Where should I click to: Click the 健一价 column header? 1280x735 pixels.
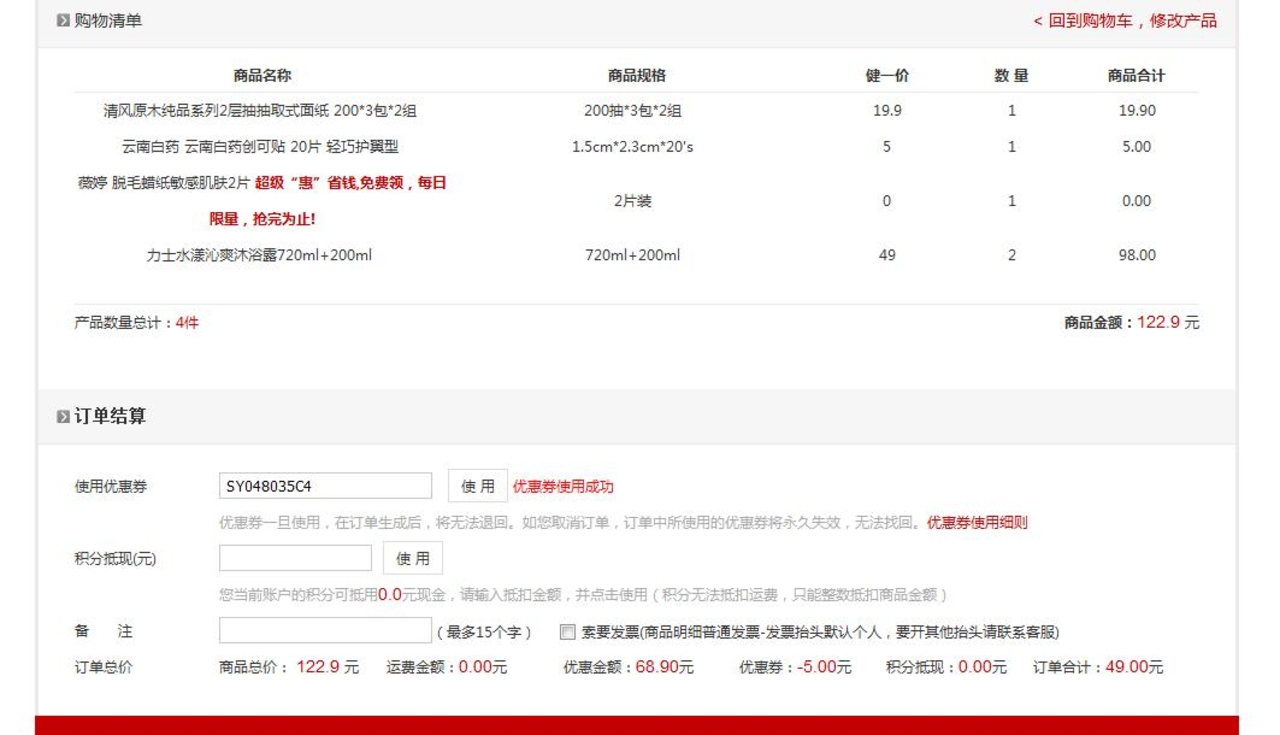[x=887, y=75]
